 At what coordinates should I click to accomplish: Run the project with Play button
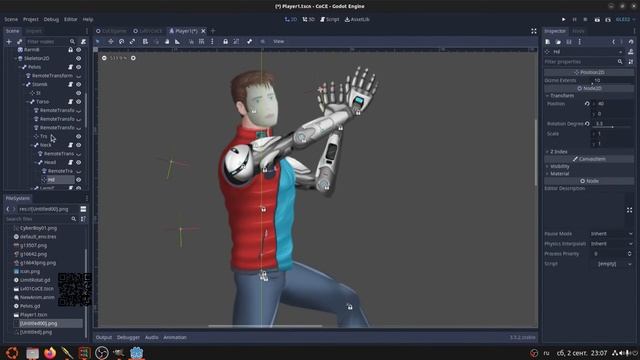coord(564,19)
